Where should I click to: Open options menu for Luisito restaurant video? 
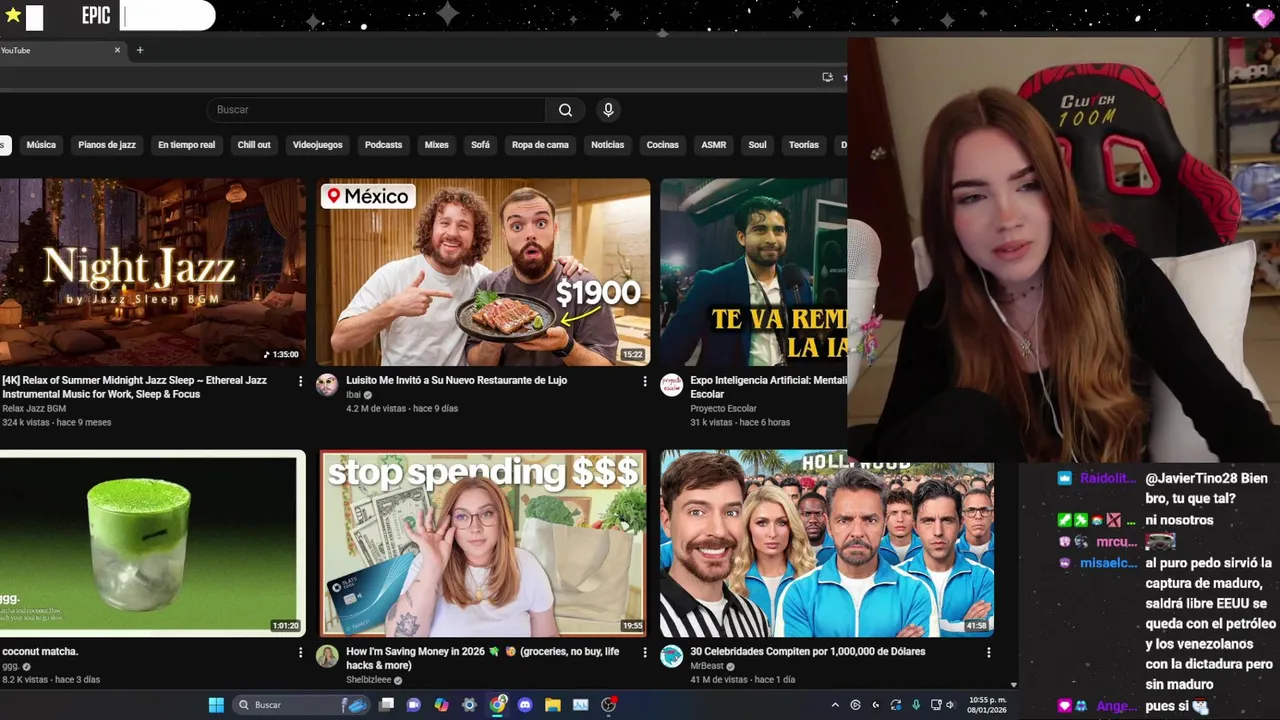644,381
